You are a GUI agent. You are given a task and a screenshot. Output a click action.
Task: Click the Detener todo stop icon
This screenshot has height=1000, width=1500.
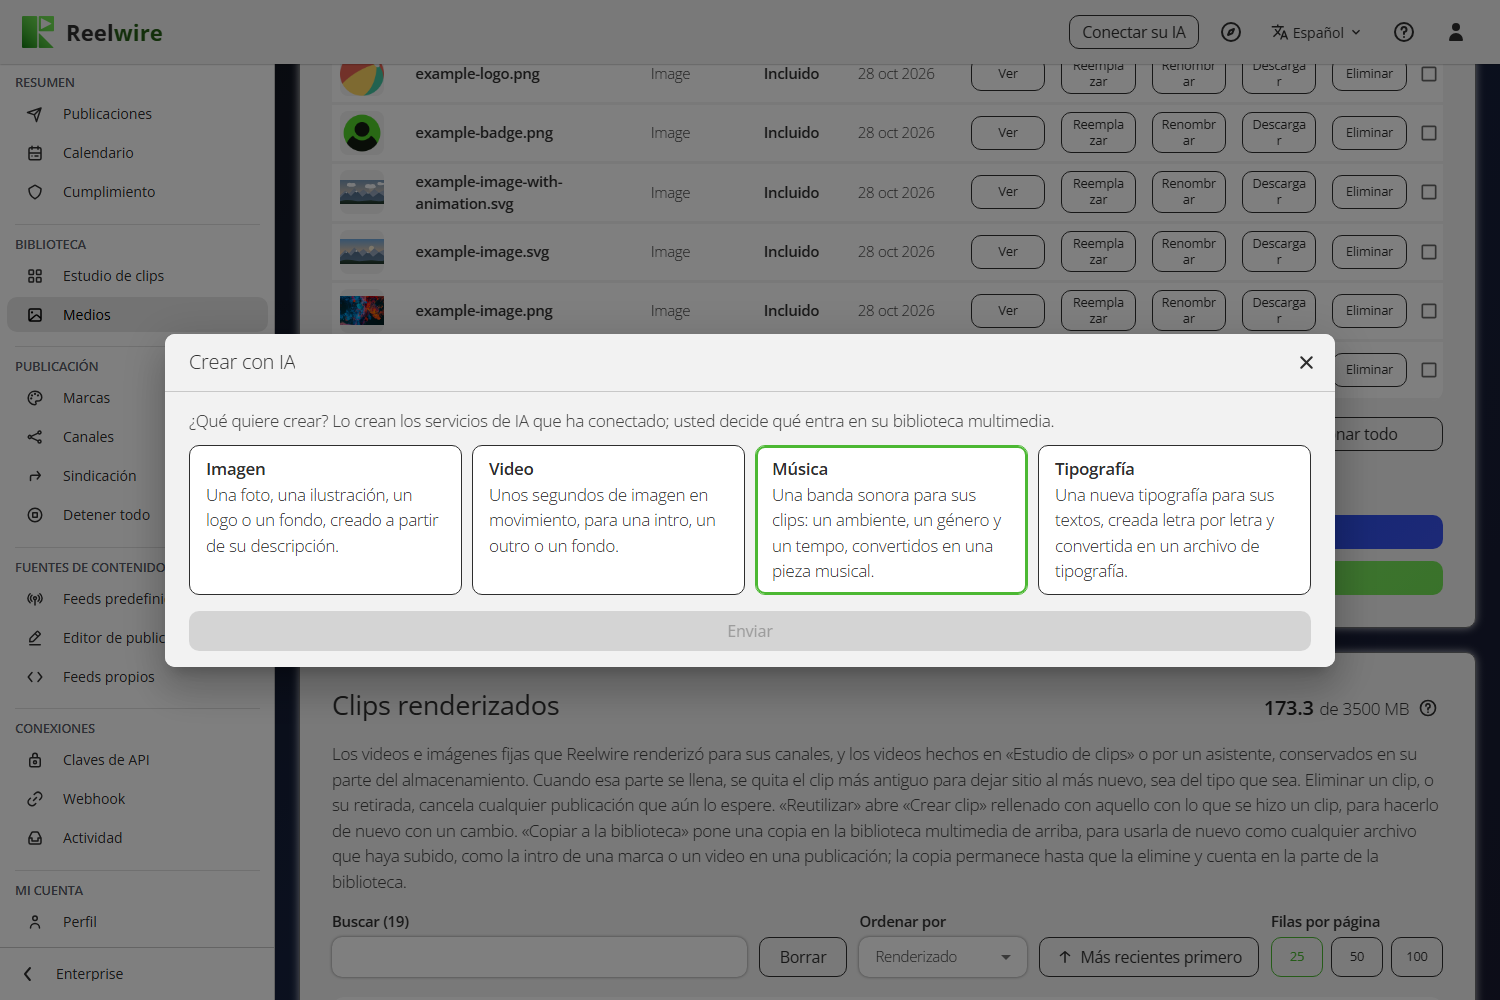tap(35, 515)
